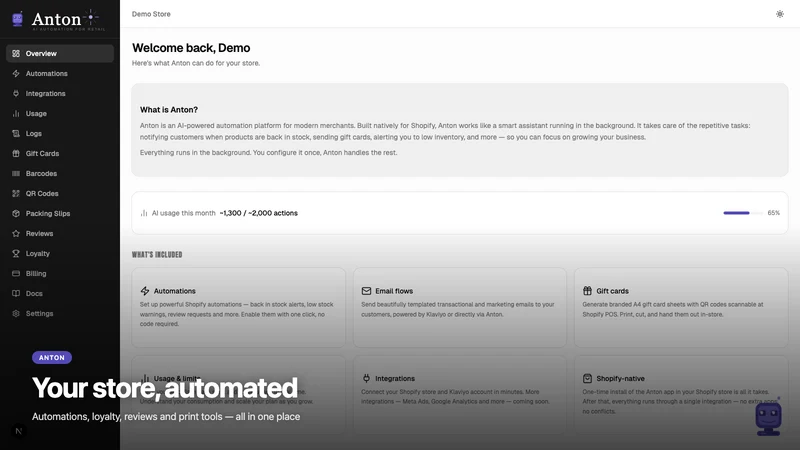The image size is (800, 450).
Task: Click the ~1,300 / ~2,000 actions text
Action: (x=259, y=213)
